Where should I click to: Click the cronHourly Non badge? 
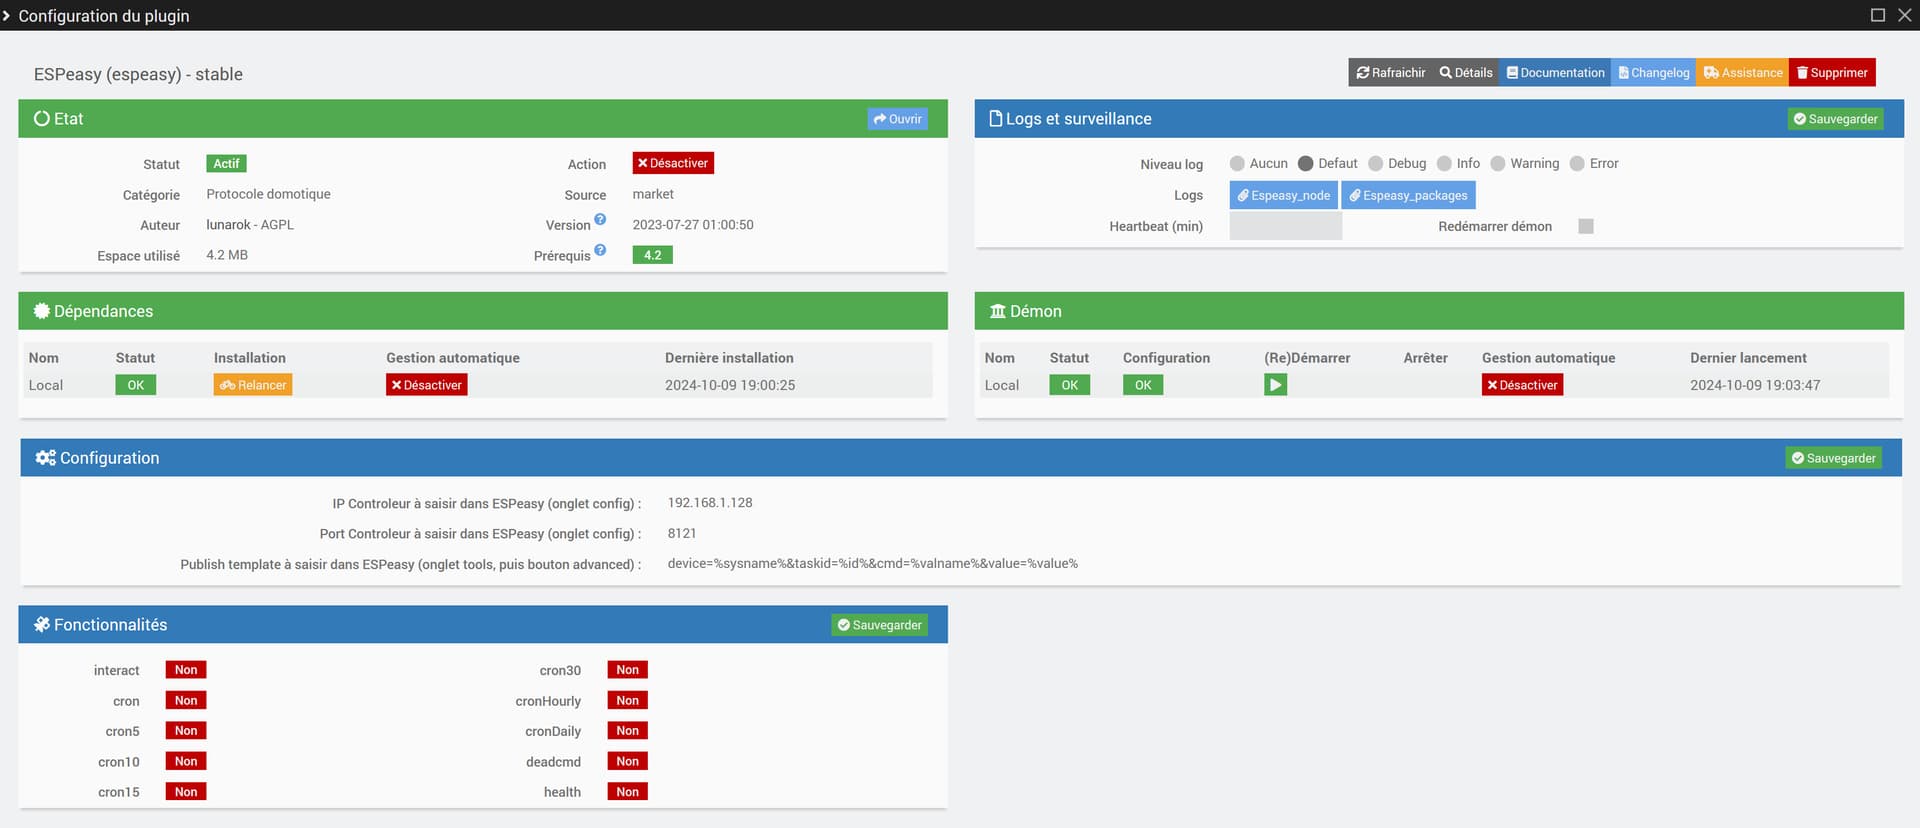pyautogui.click(x=627, y=701)
